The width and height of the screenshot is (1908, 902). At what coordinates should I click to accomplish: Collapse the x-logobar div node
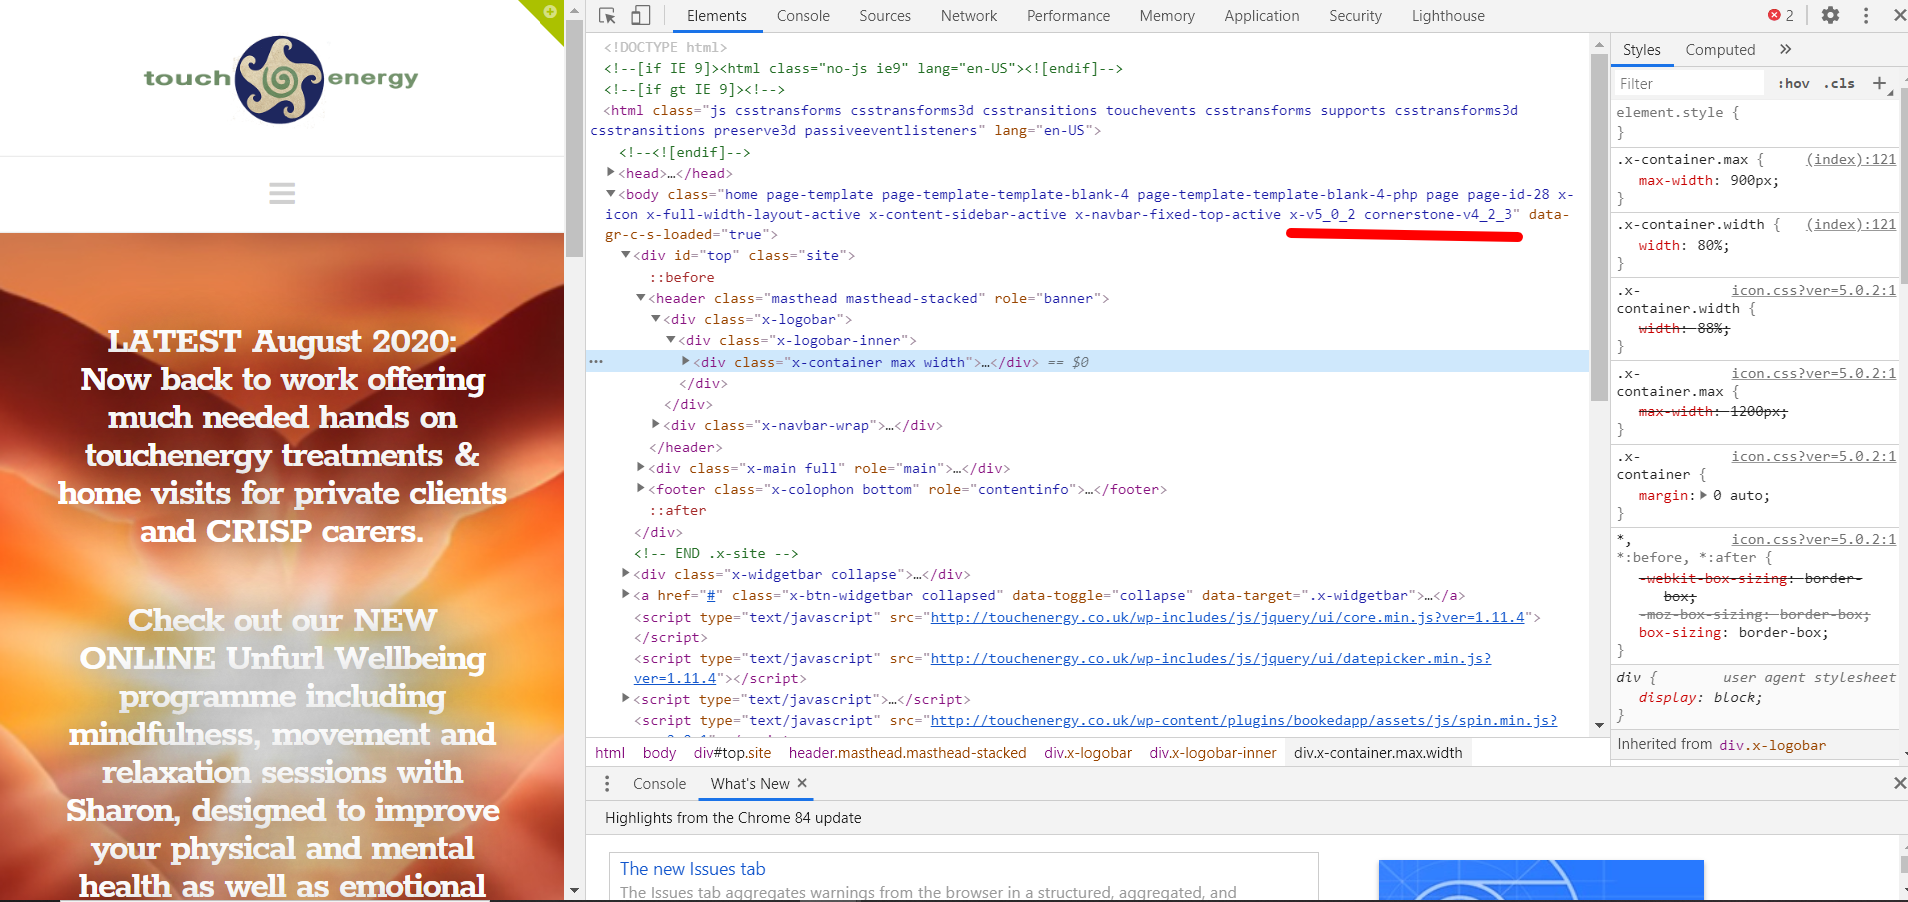tap(656, 319)
